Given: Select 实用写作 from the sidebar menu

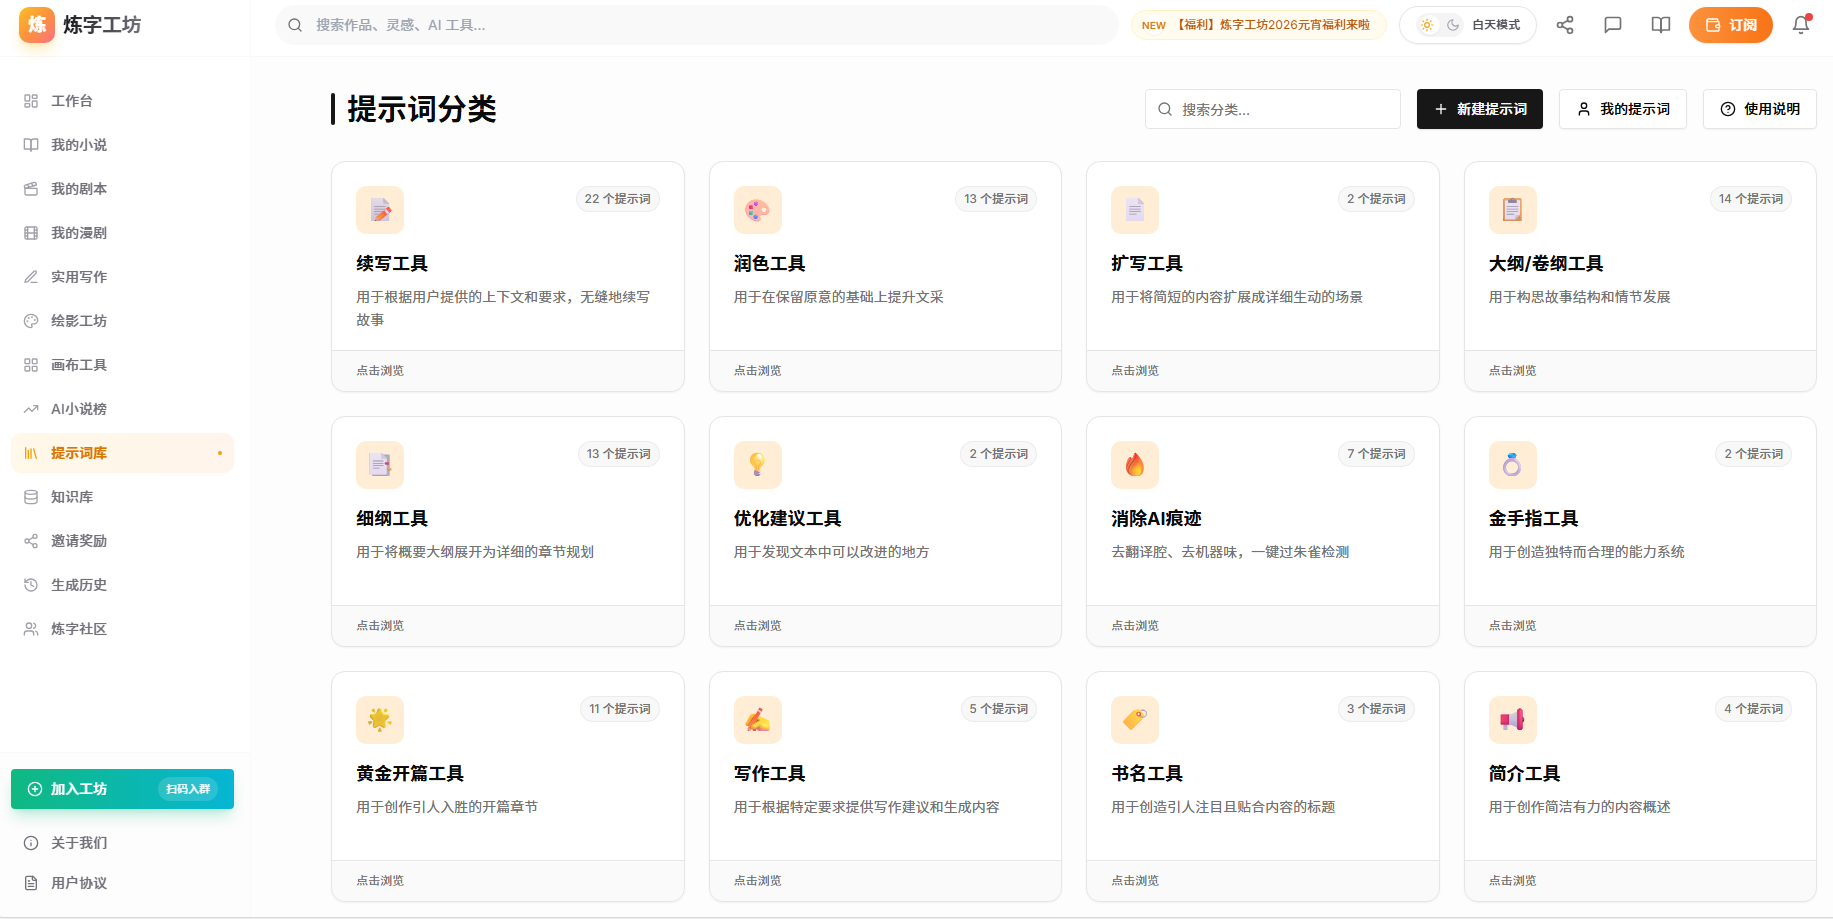Looking at the screenshot, I should (x=77, y=276).
